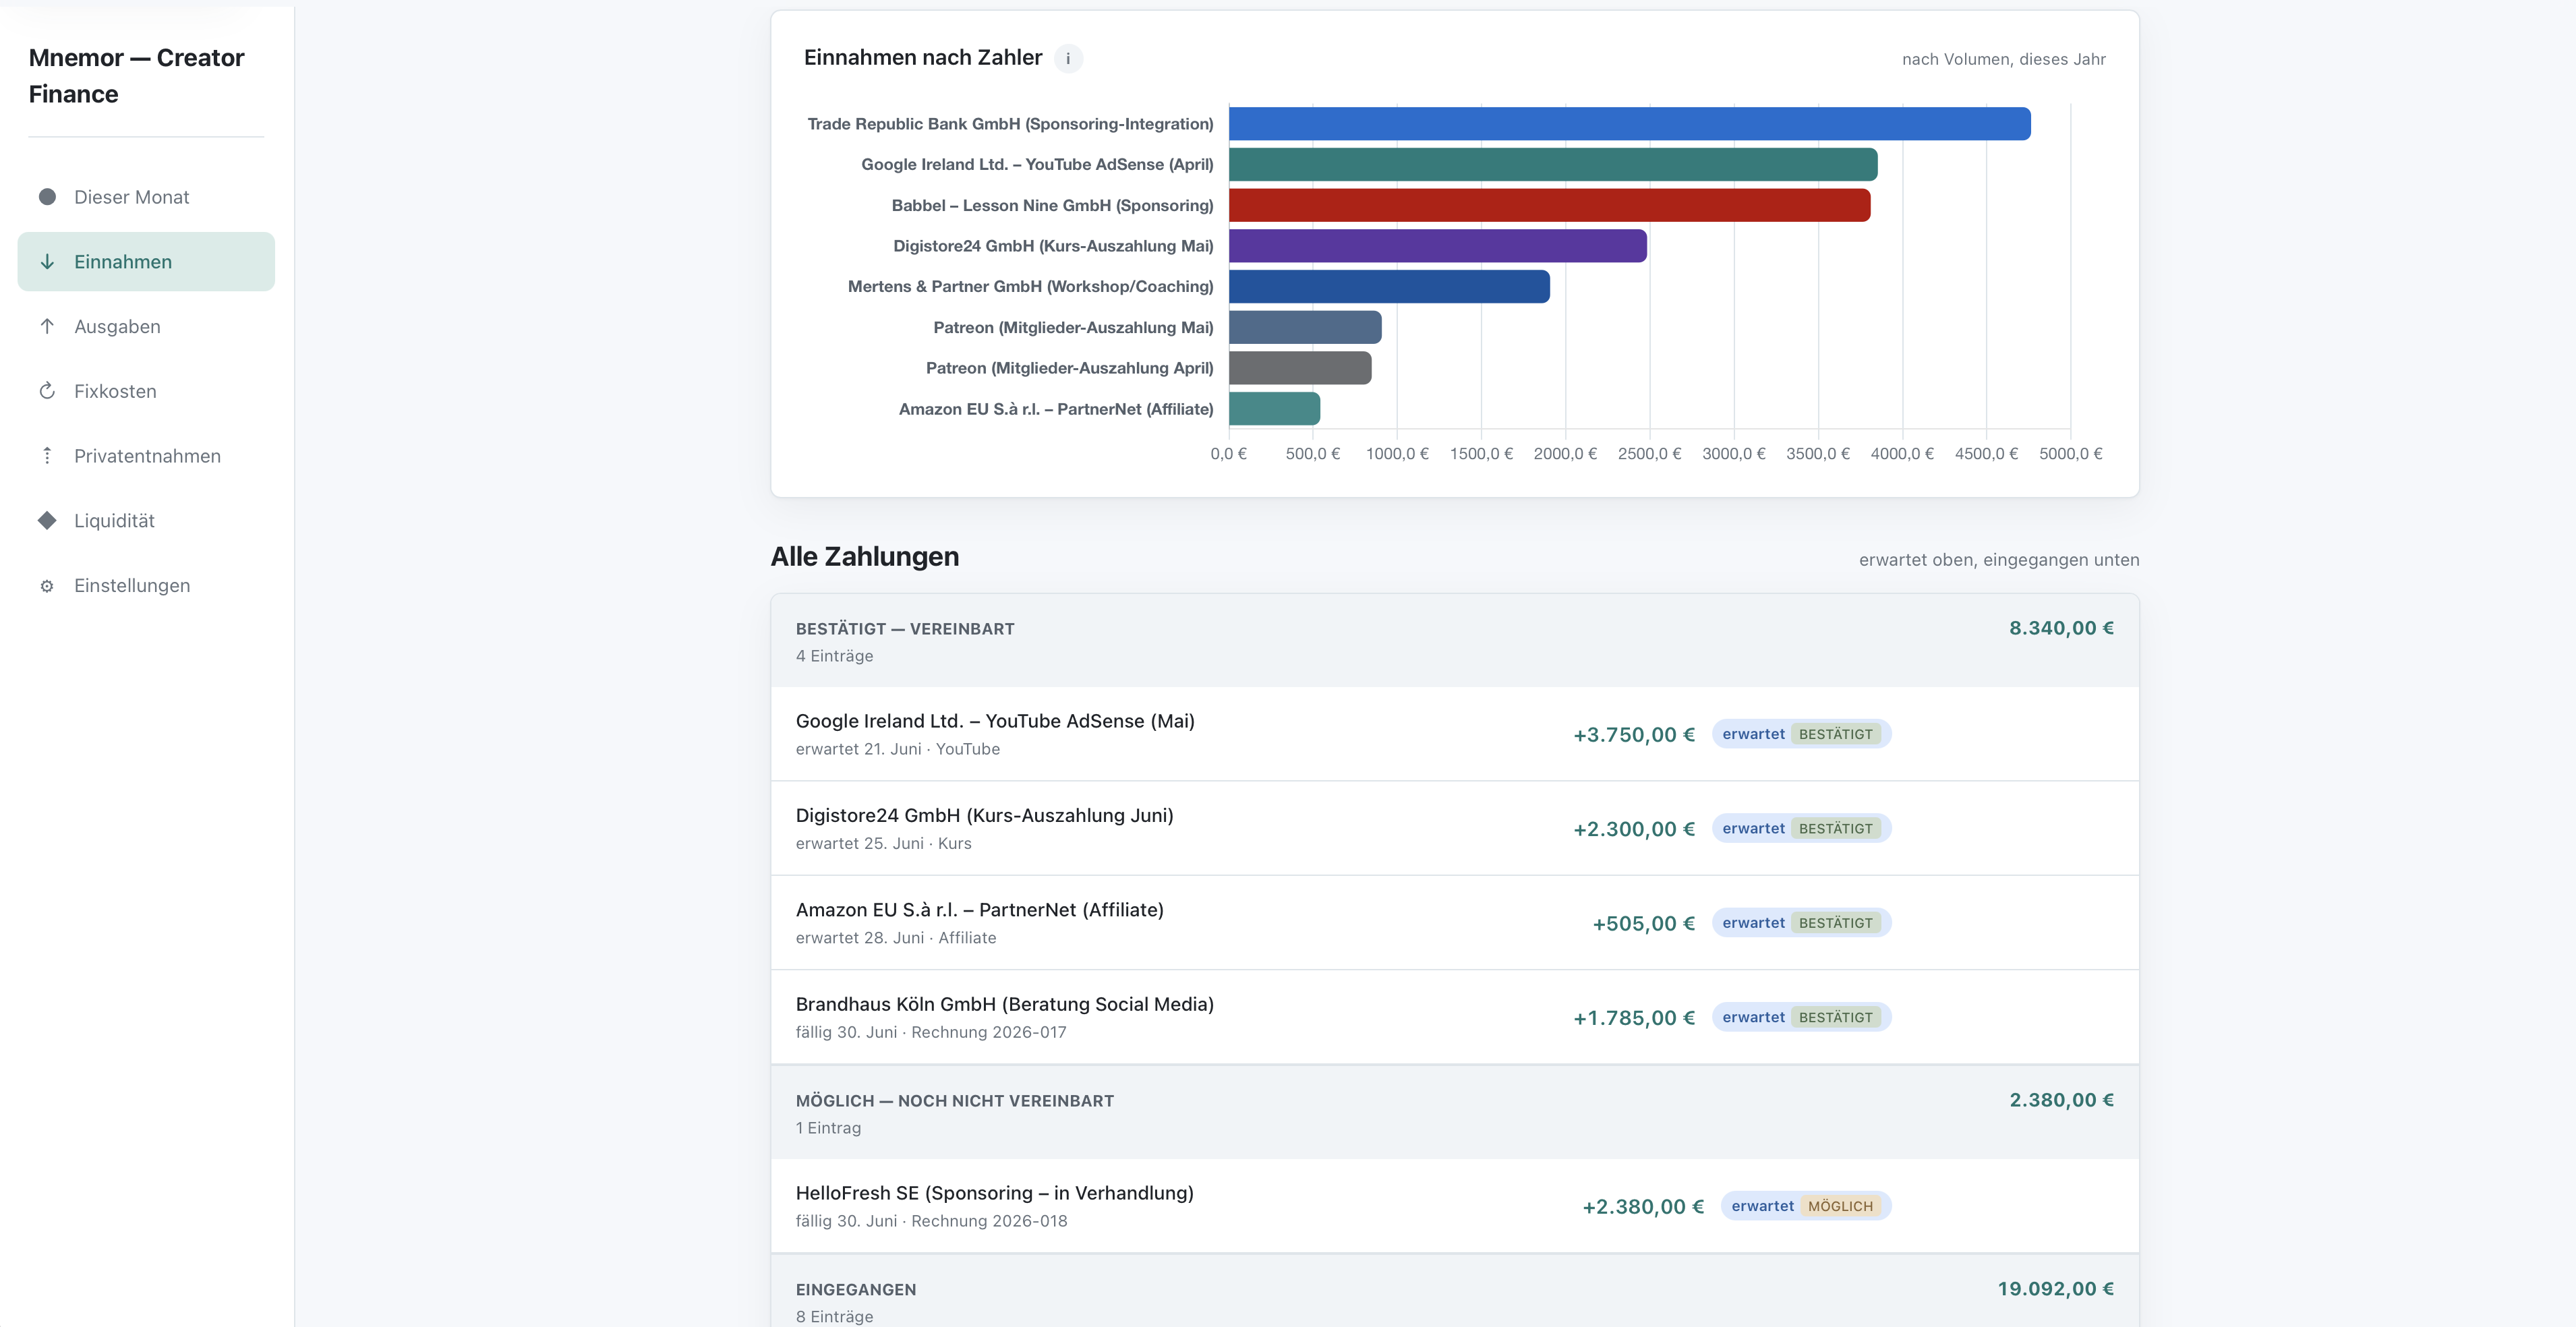Click the BESTÄTIGT badge on the YouTube AdSense (Mai) row
The width and height of the screenshot is (2576, 1327).
coord(1836,734)
